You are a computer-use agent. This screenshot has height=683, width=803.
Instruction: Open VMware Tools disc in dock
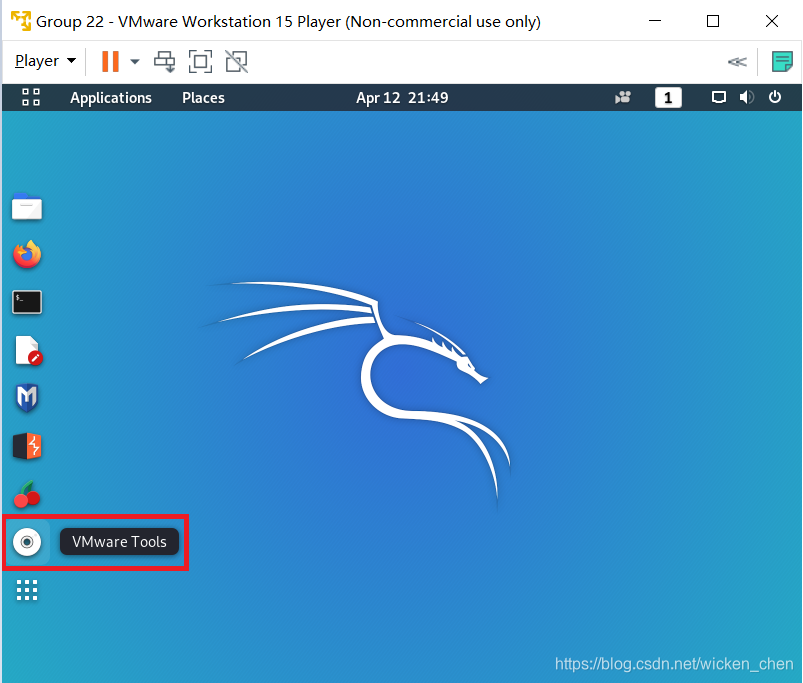pos(27,542)
